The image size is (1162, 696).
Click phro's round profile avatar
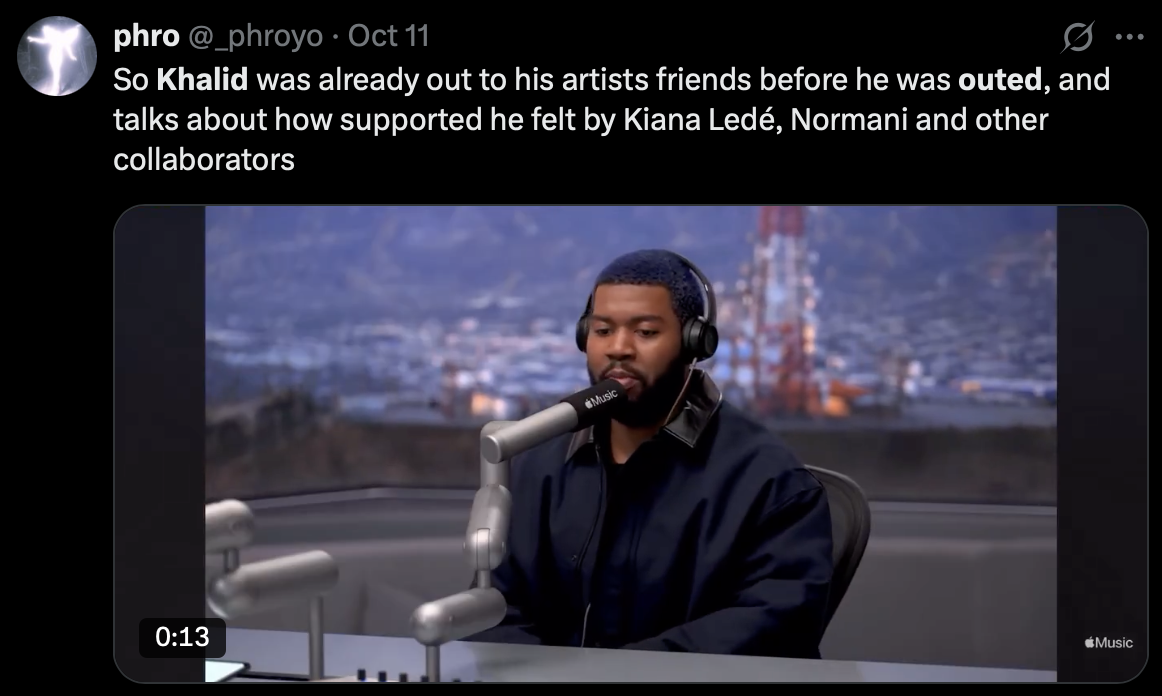point(56,56)
